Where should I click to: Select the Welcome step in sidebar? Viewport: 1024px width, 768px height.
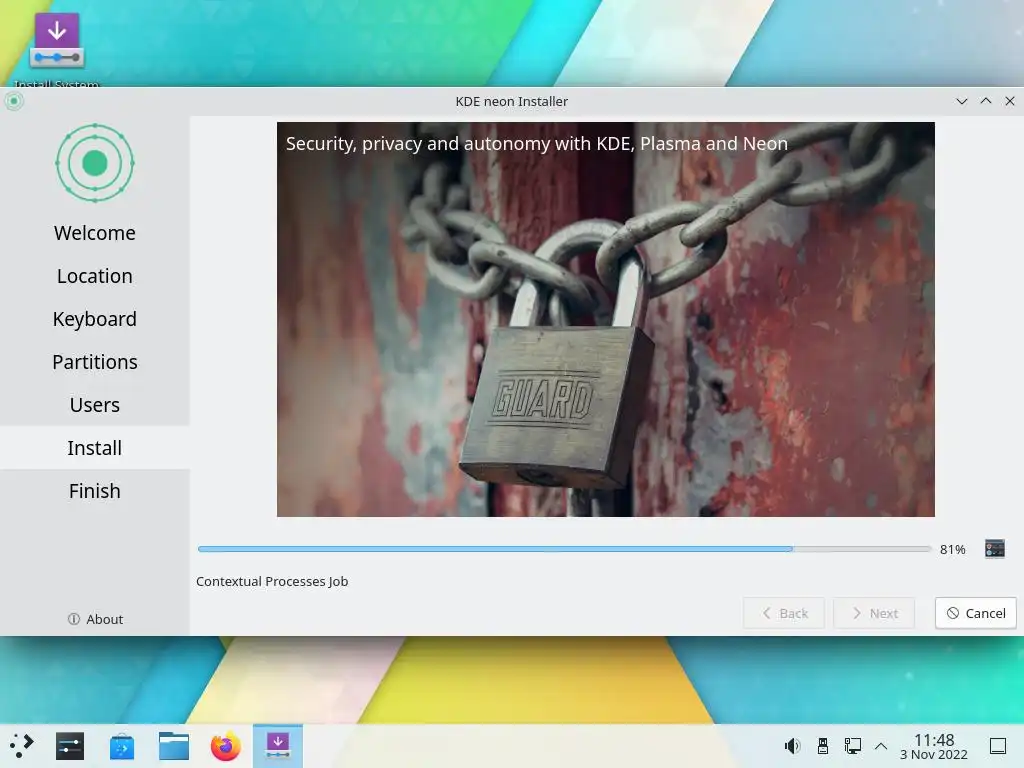pyautogui.click(x=95, y=233)
